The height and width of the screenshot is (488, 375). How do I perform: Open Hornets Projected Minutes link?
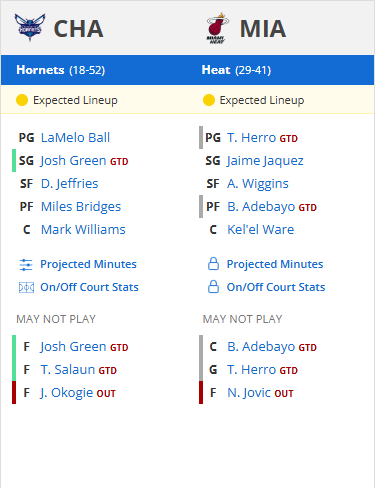pos(88,264)
